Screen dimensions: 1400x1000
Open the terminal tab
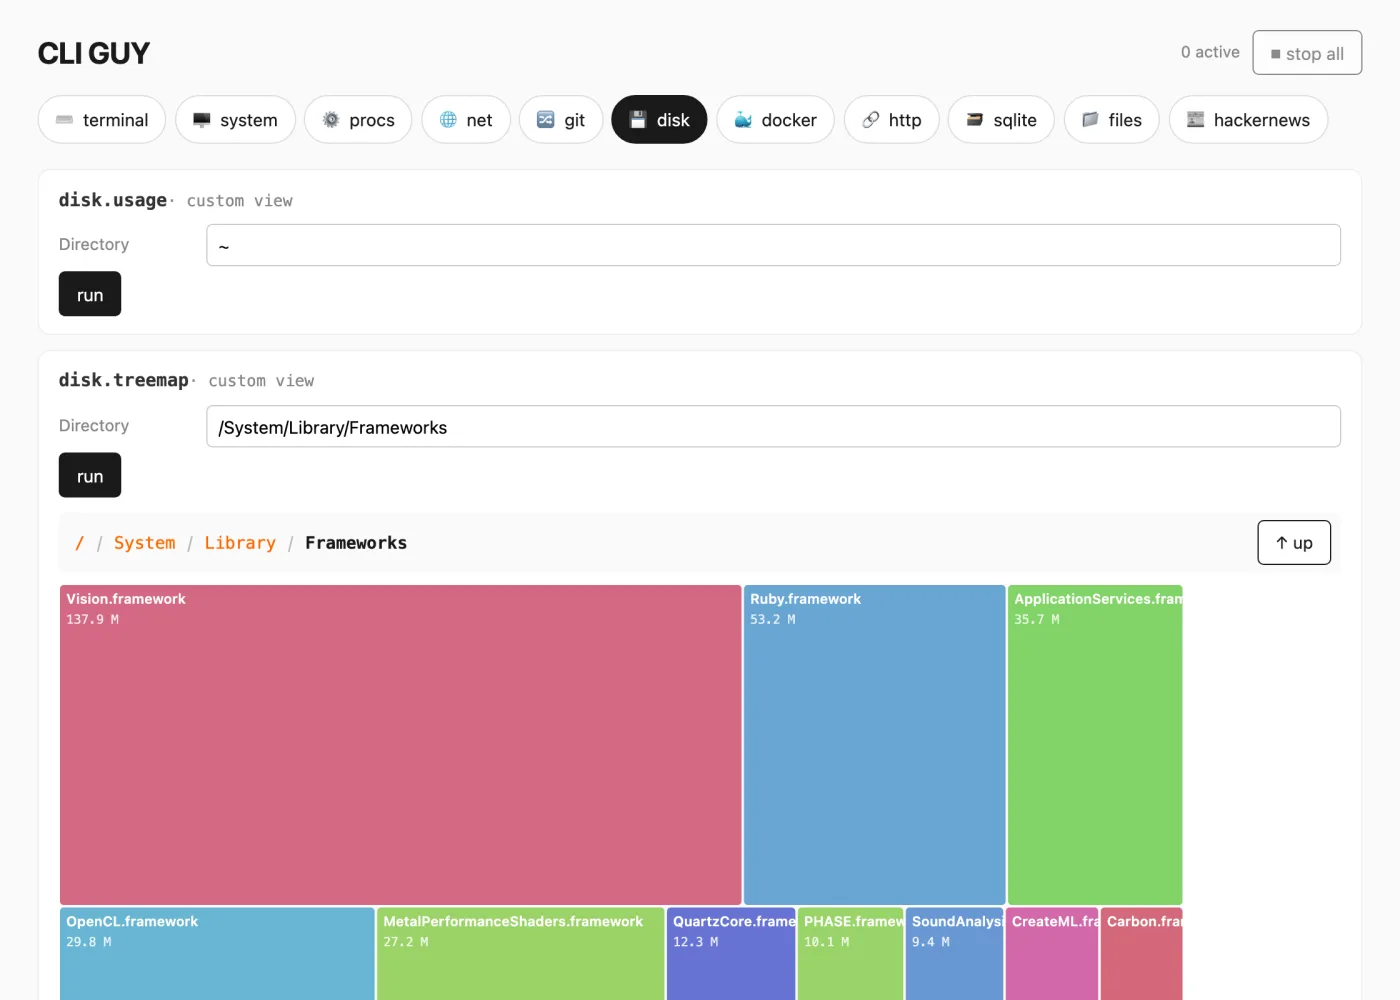(x=102, y=120)
